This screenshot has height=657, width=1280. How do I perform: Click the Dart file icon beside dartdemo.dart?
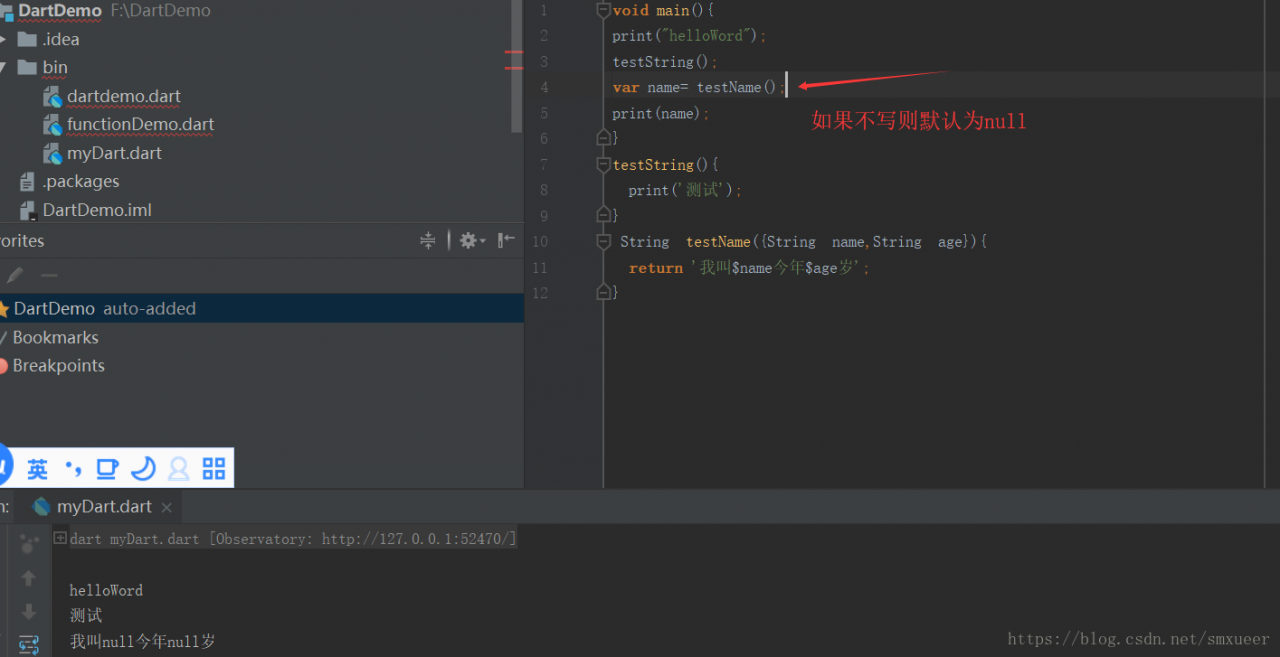53,97
